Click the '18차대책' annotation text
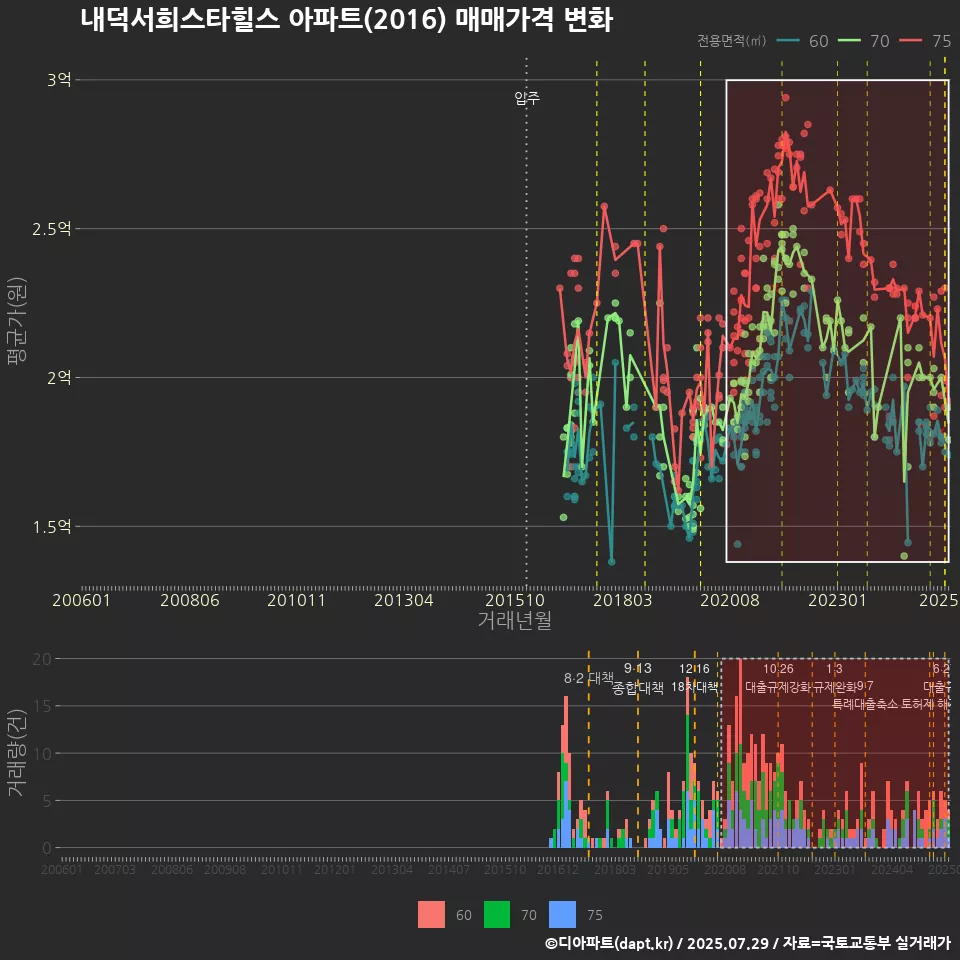960x960 pixels. (694, 687)
